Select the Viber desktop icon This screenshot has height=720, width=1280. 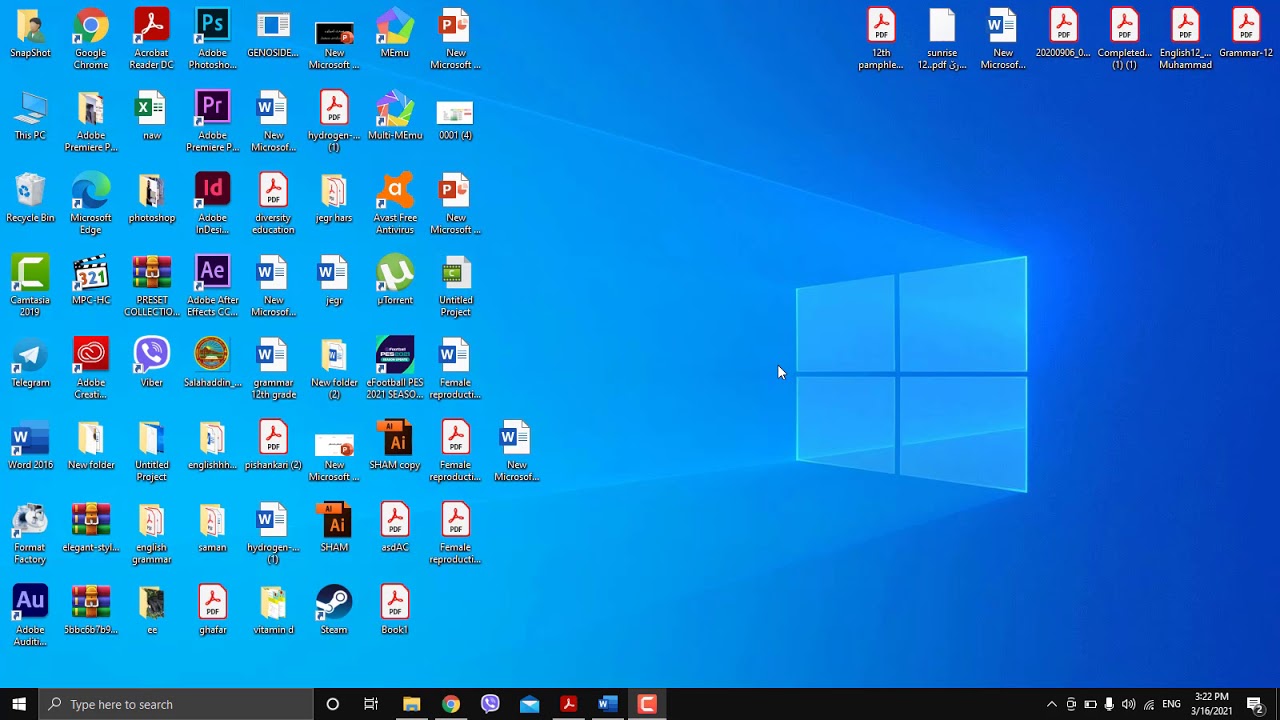point(152,363)
